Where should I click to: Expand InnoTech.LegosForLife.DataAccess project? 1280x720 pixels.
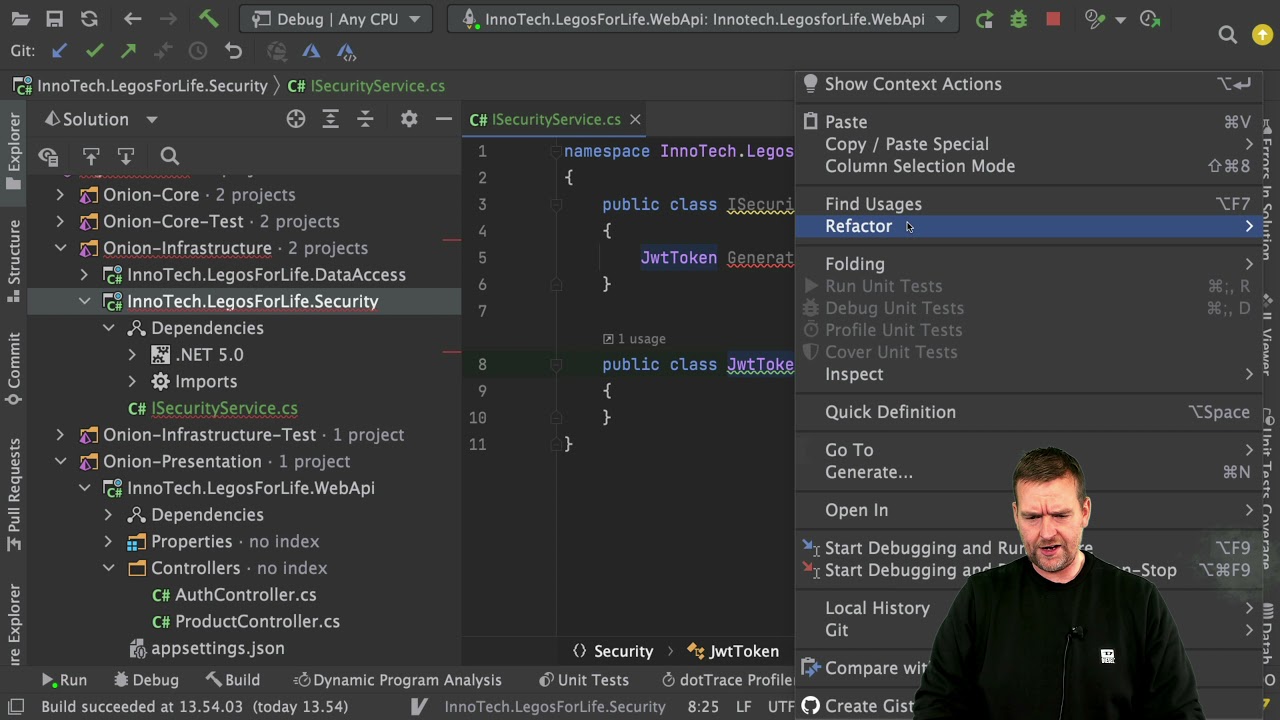point(84,275)
